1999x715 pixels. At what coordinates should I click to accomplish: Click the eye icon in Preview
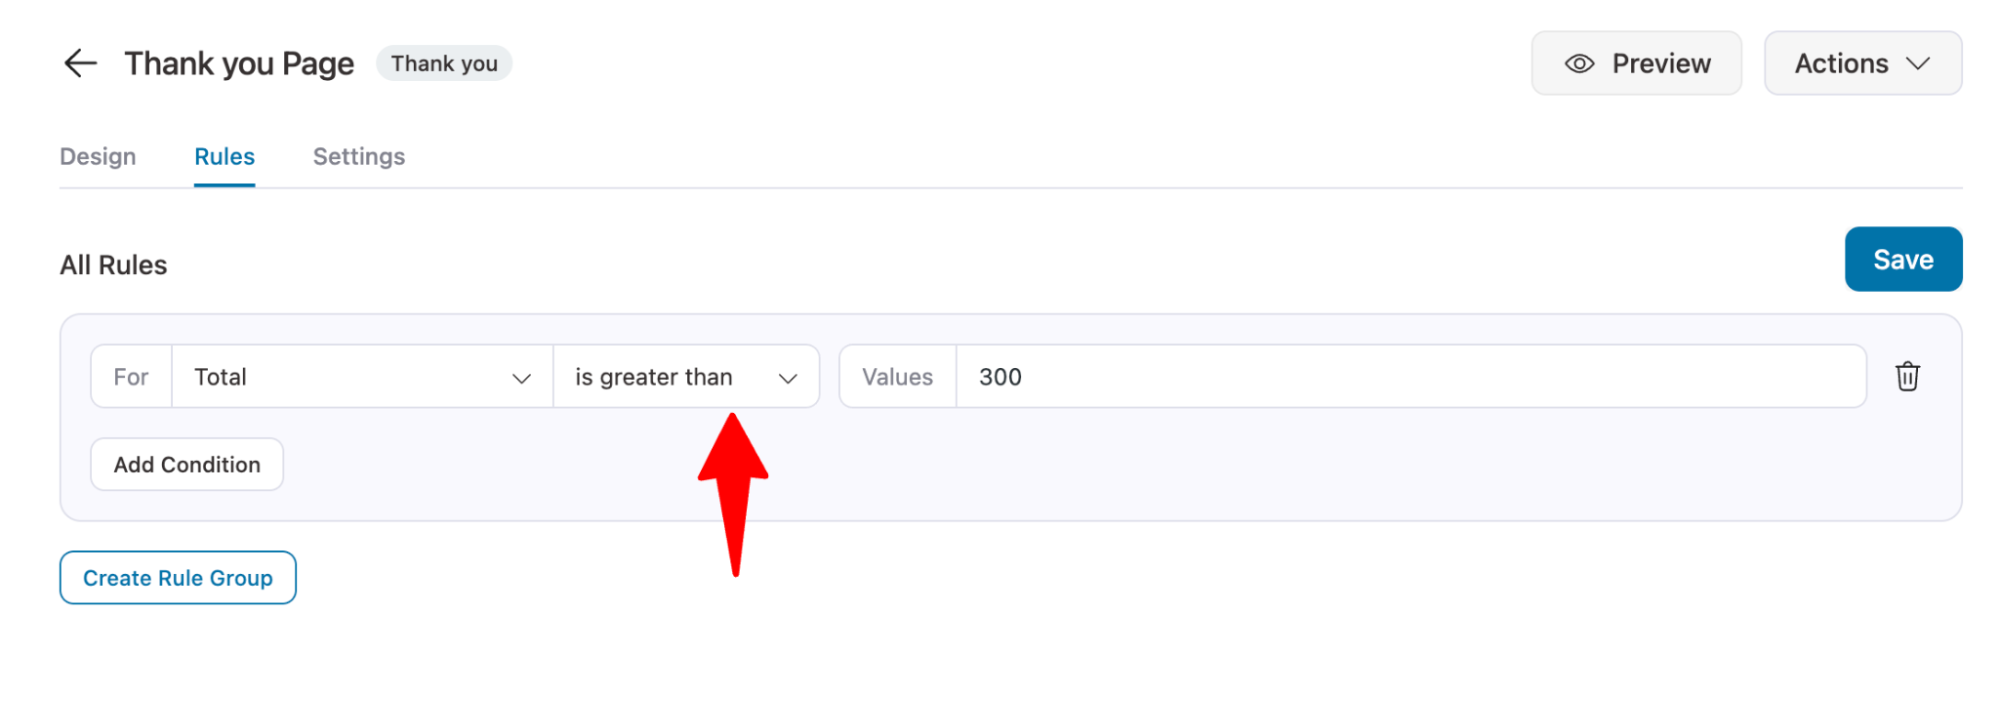coord(1579,63)
